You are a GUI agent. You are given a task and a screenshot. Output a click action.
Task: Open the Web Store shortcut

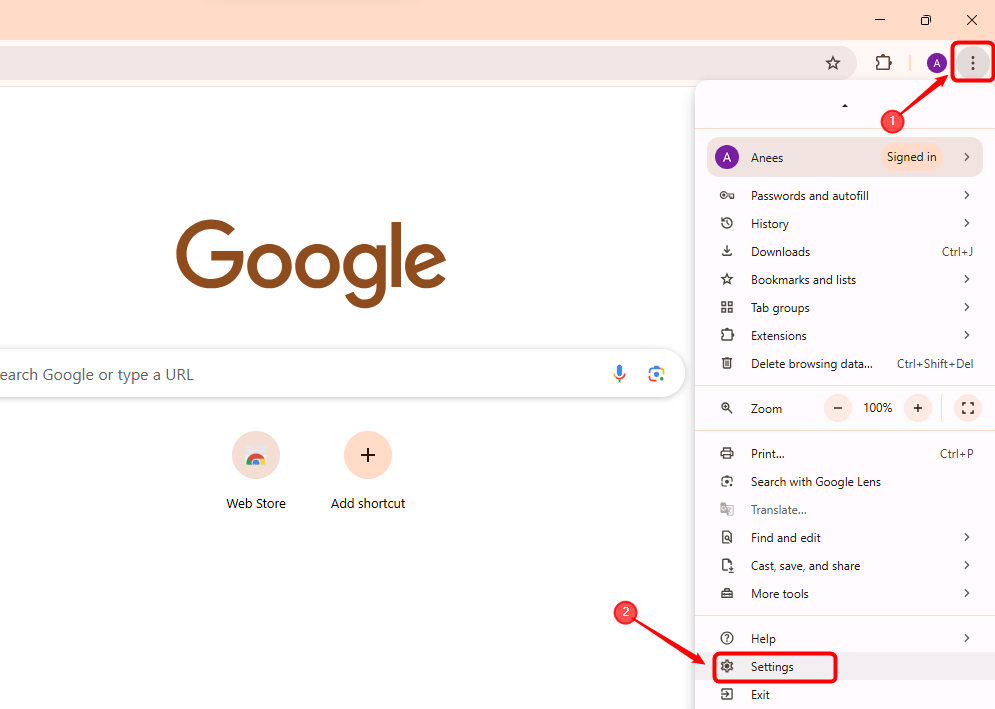point(256,470)
